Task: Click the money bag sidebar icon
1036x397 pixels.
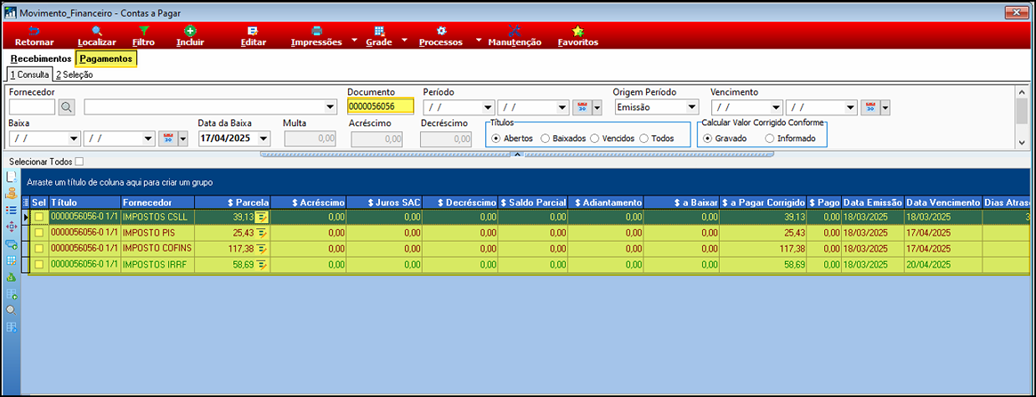Action: click(11, 277)
